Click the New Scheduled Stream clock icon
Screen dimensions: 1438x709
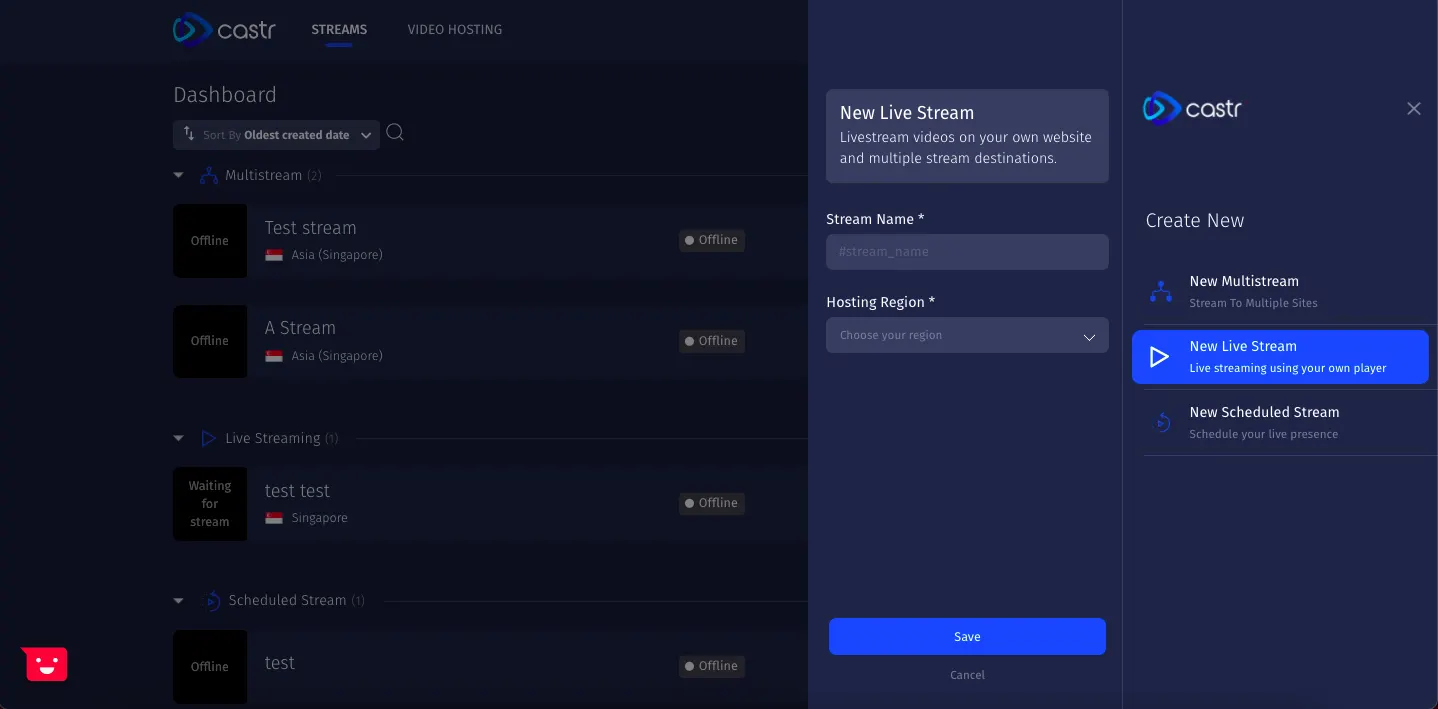coord(1161,422)
